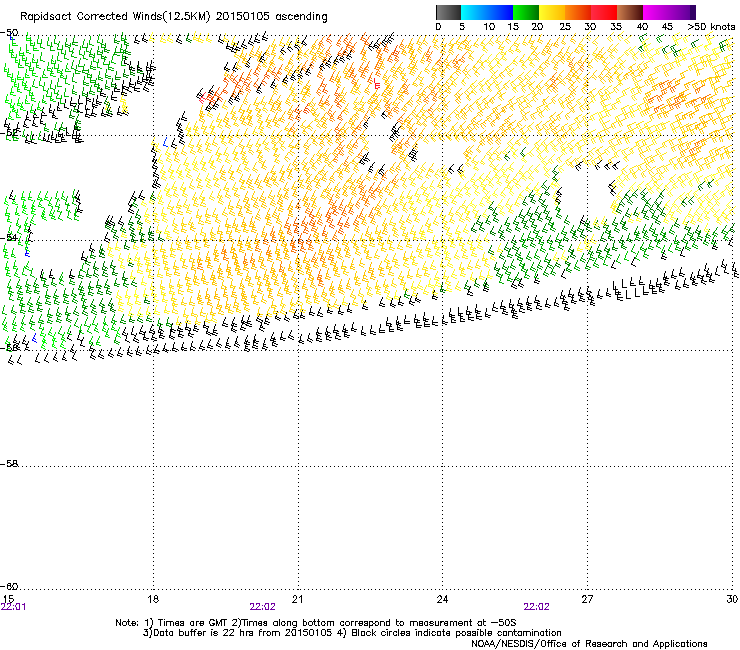Image resolution: width=740 pixels, height=650 pixels.
Task: Select the green 15-20 knots color band
Action: [526, 12]
